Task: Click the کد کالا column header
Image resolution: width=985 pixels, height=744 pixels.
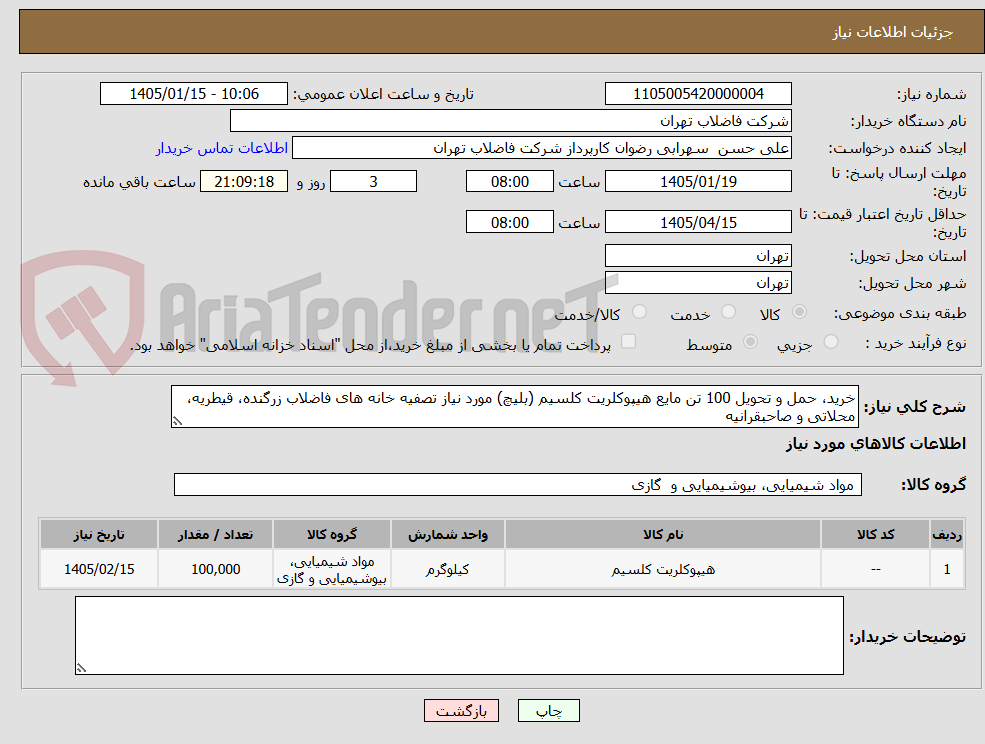Action: [x=876, y=535]
